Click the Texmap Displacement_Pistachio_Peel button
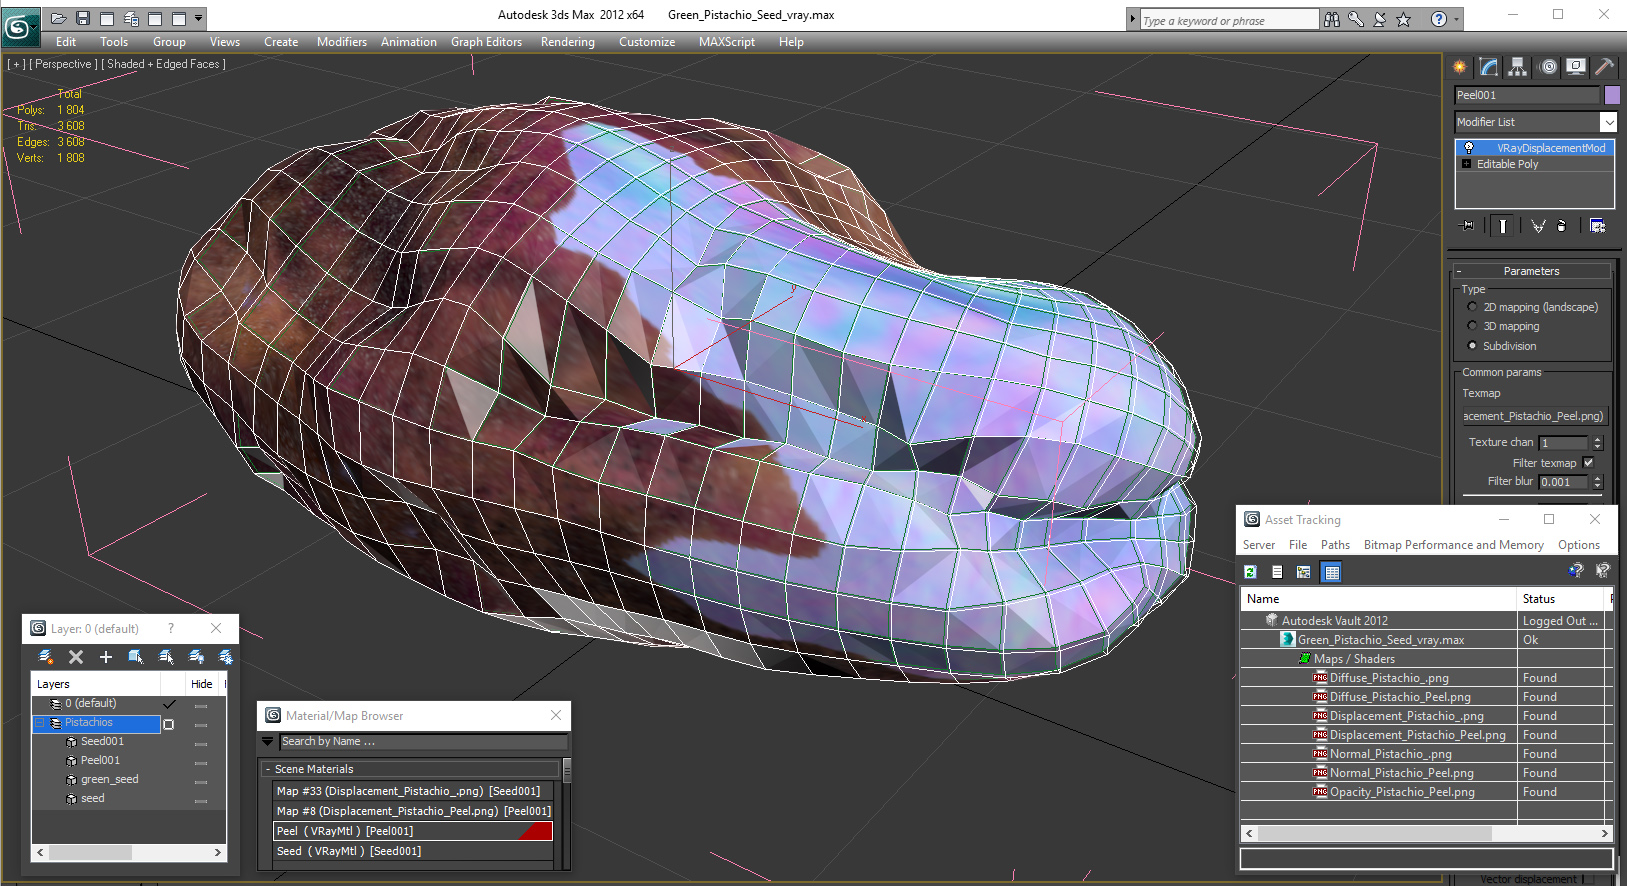The height and width of the screenshot is (886, 1627). pyautogui.click(x=1534, y=416)
